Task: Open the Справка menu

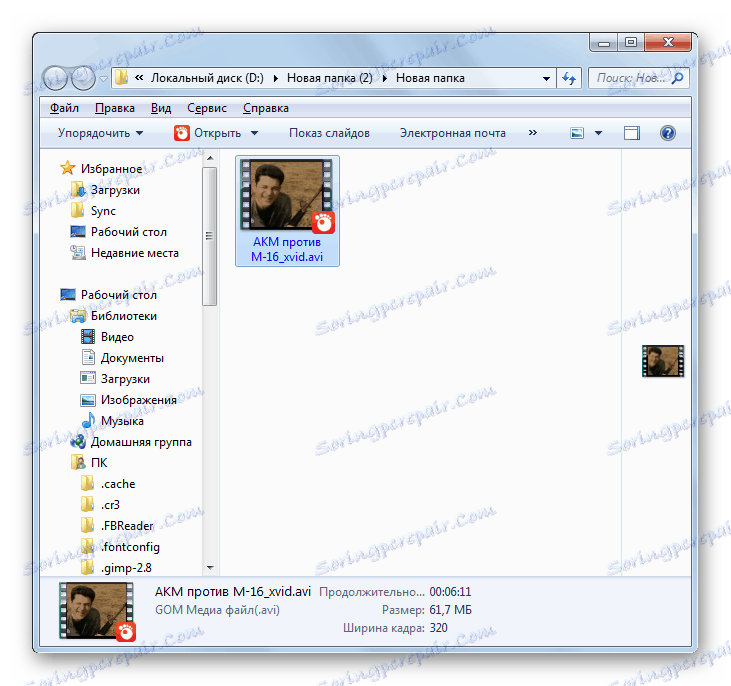Action: point(266,108)
